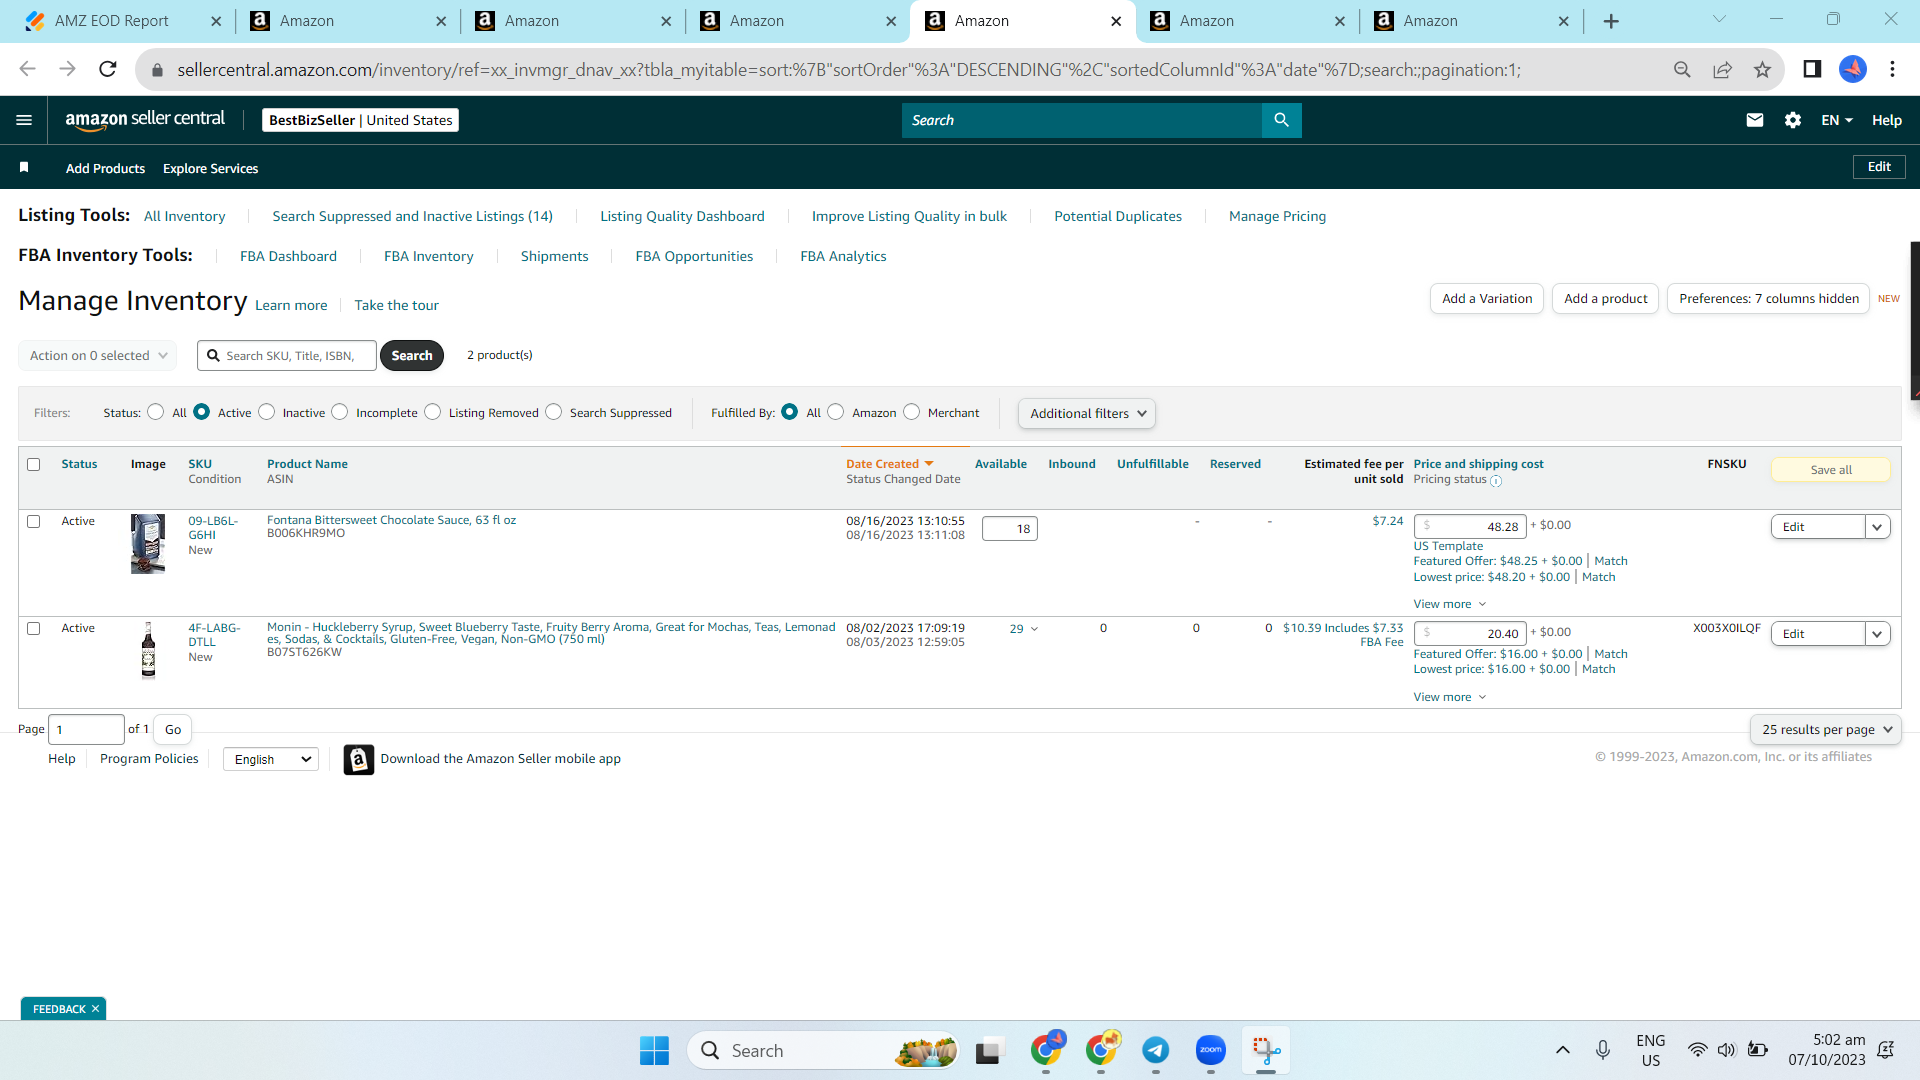Toggle the browser side panel icon
1920x1080 pixels.
coord(1812,69)
